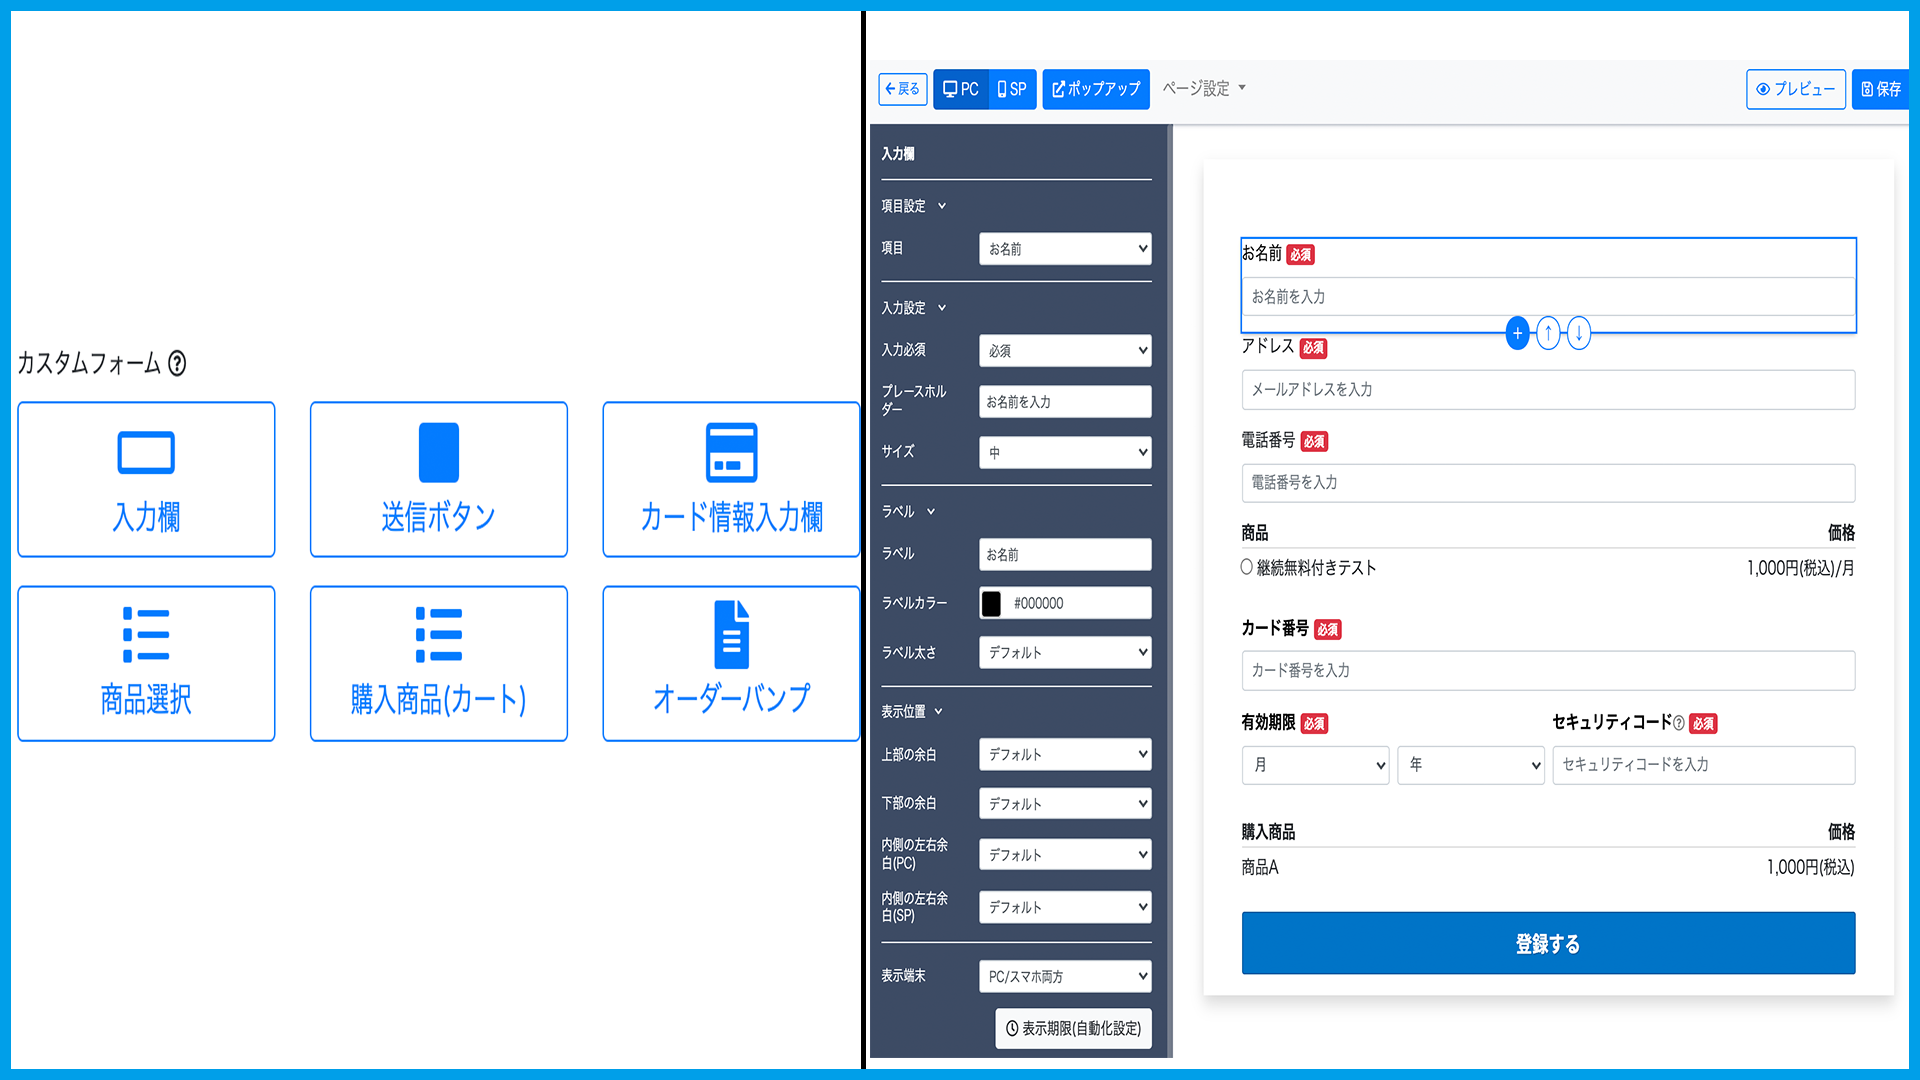Switch to PC view mode

click(x=961, y=89)
